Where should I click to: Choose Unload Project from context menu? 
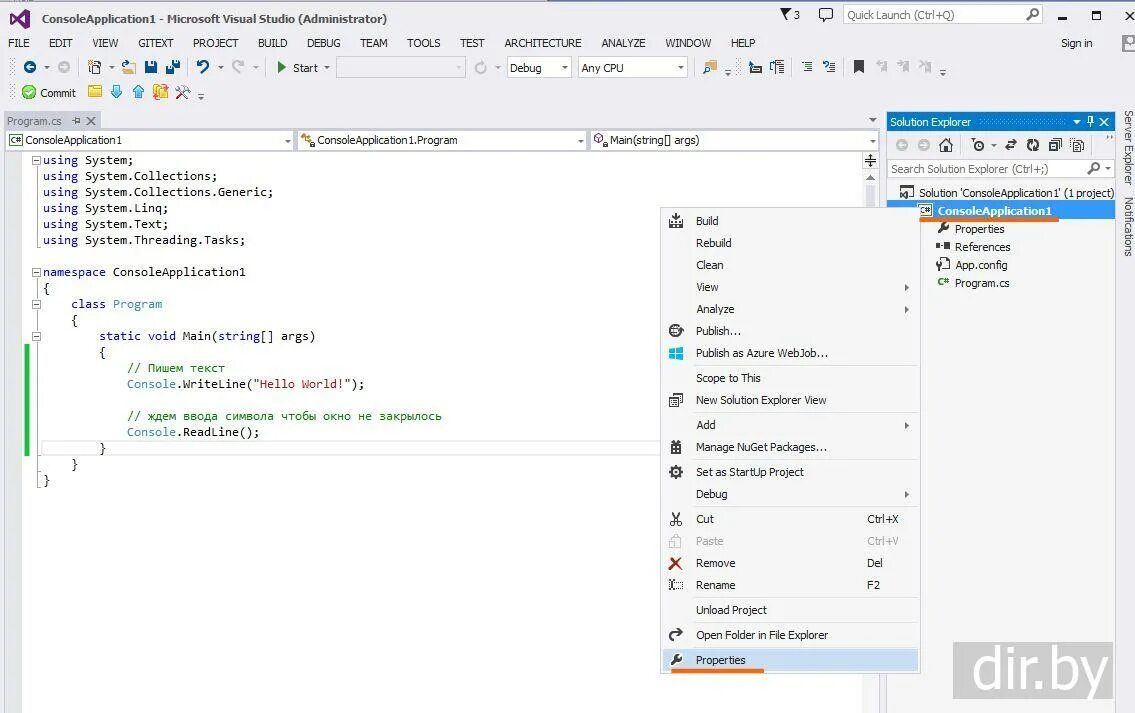pos(790,610)
